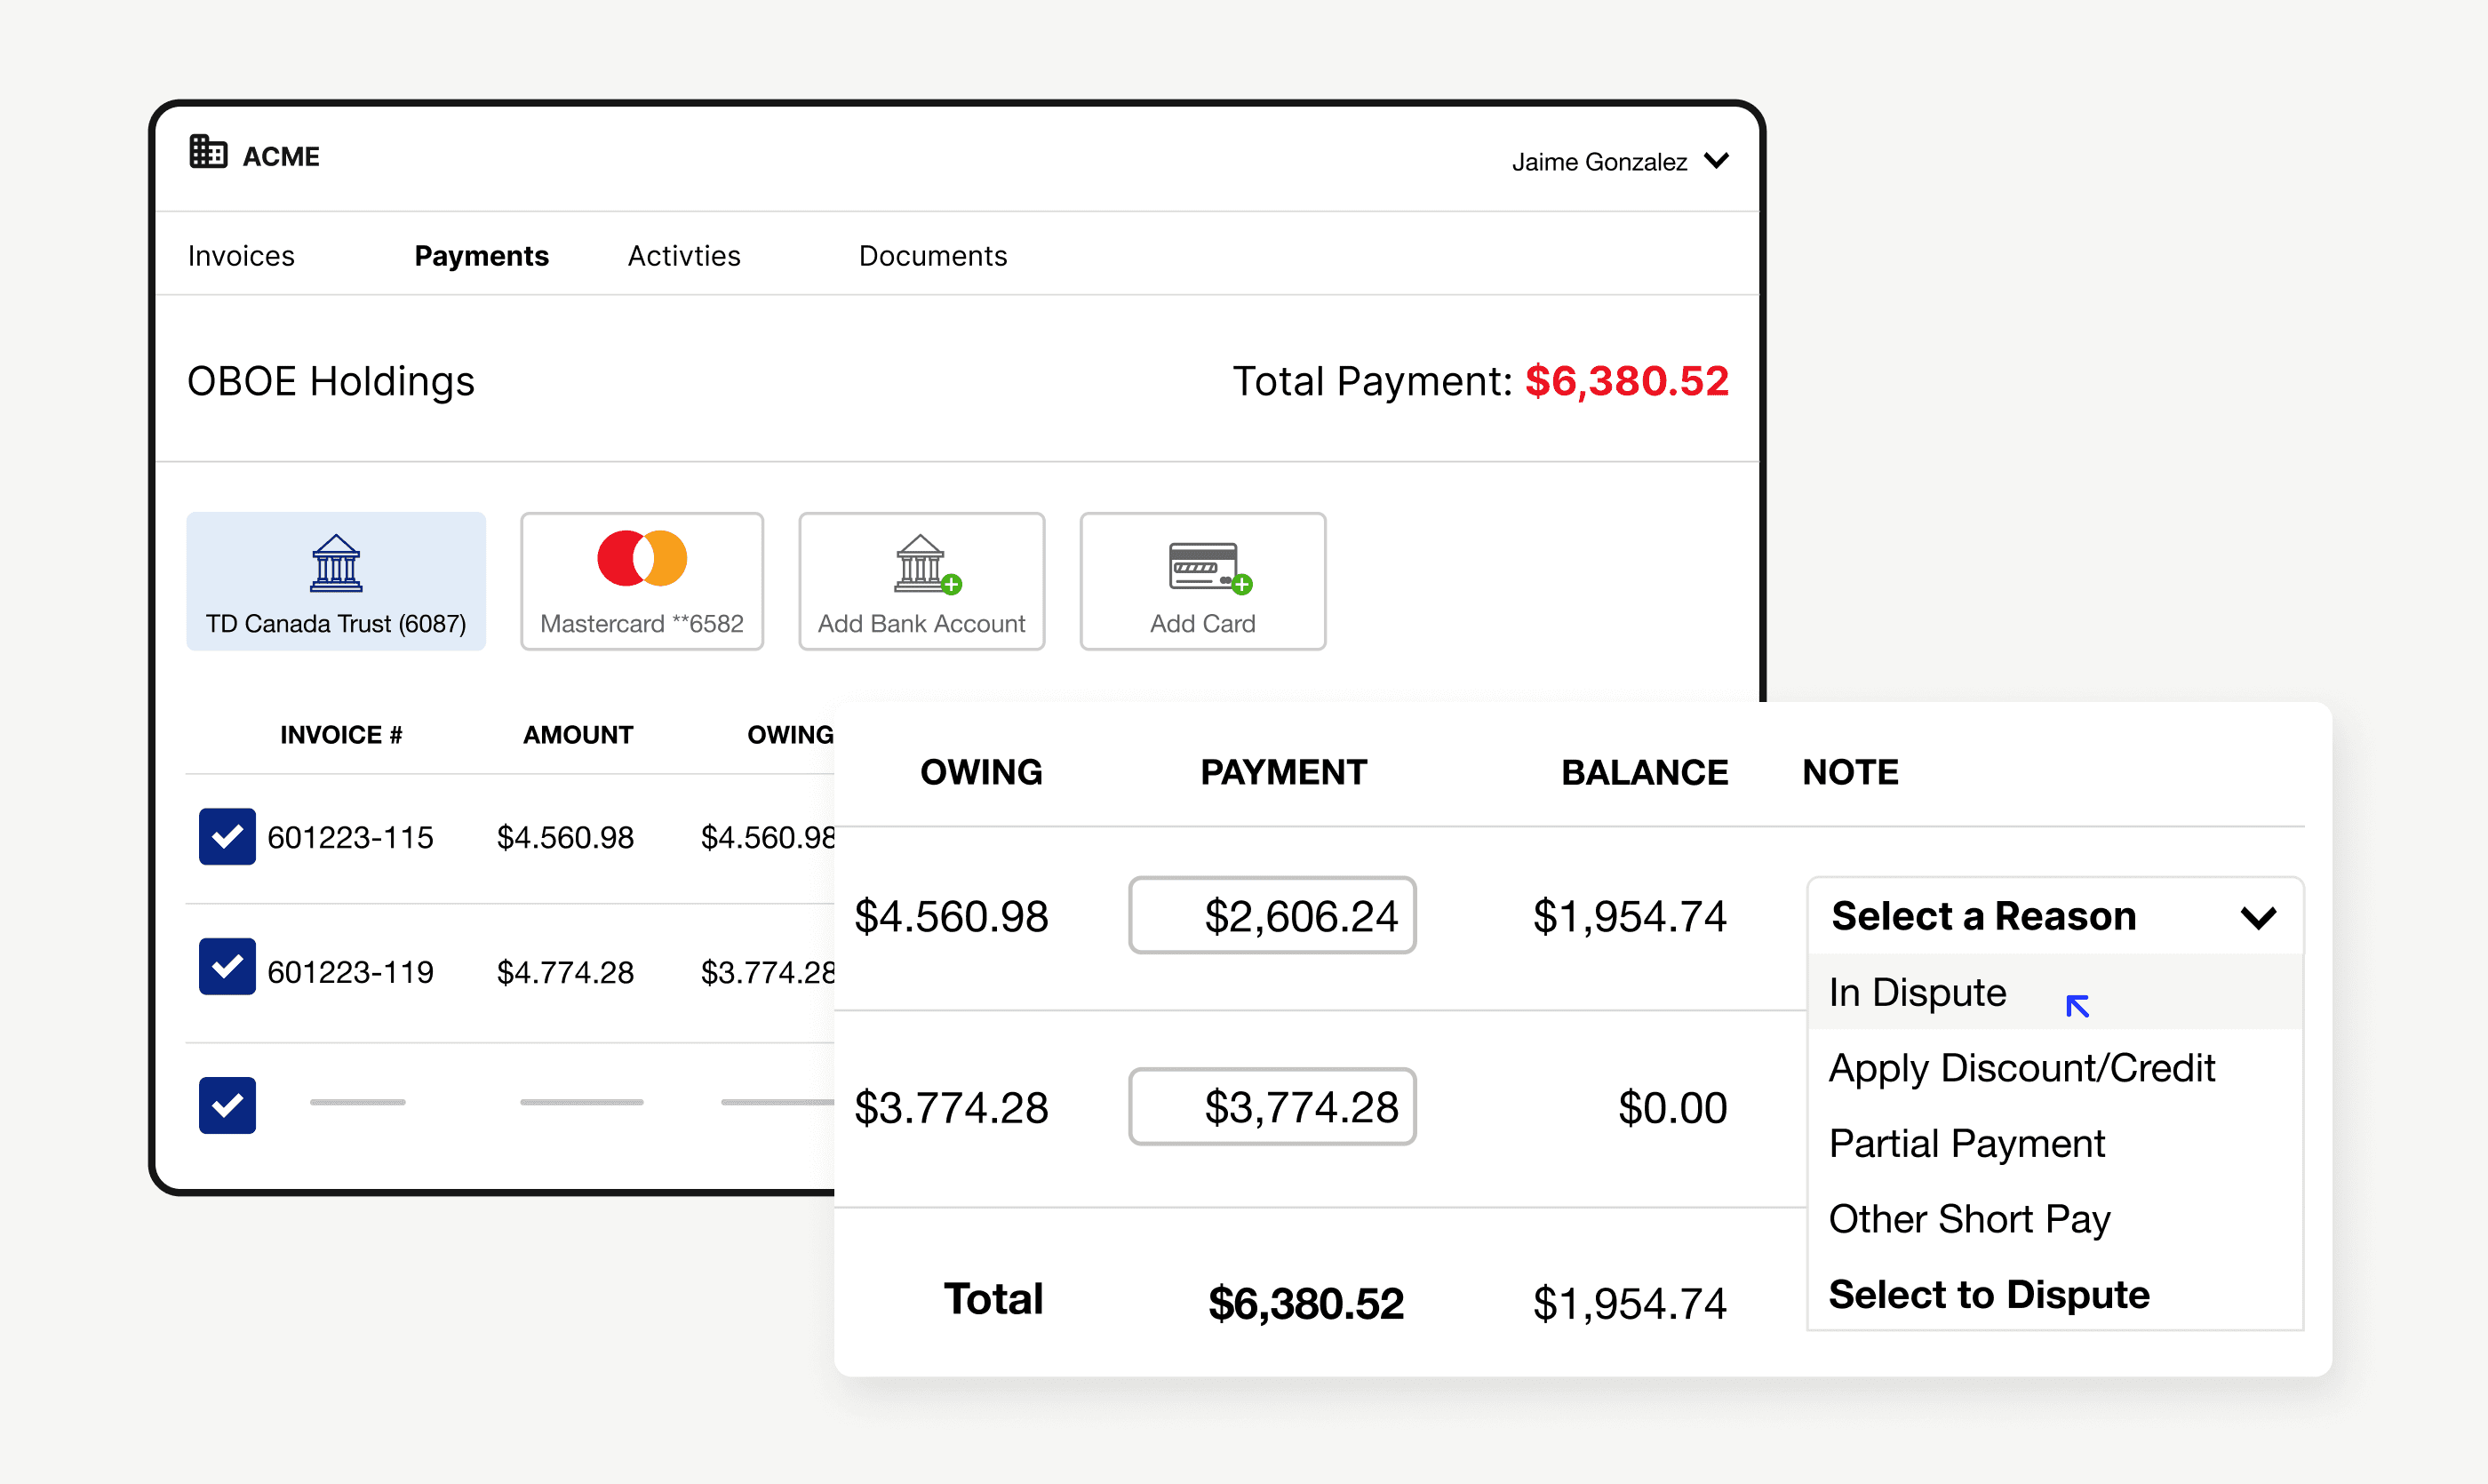Select Apply Discount/Credit option
2488x1484 pixels.
[x=2021, y=1068]
